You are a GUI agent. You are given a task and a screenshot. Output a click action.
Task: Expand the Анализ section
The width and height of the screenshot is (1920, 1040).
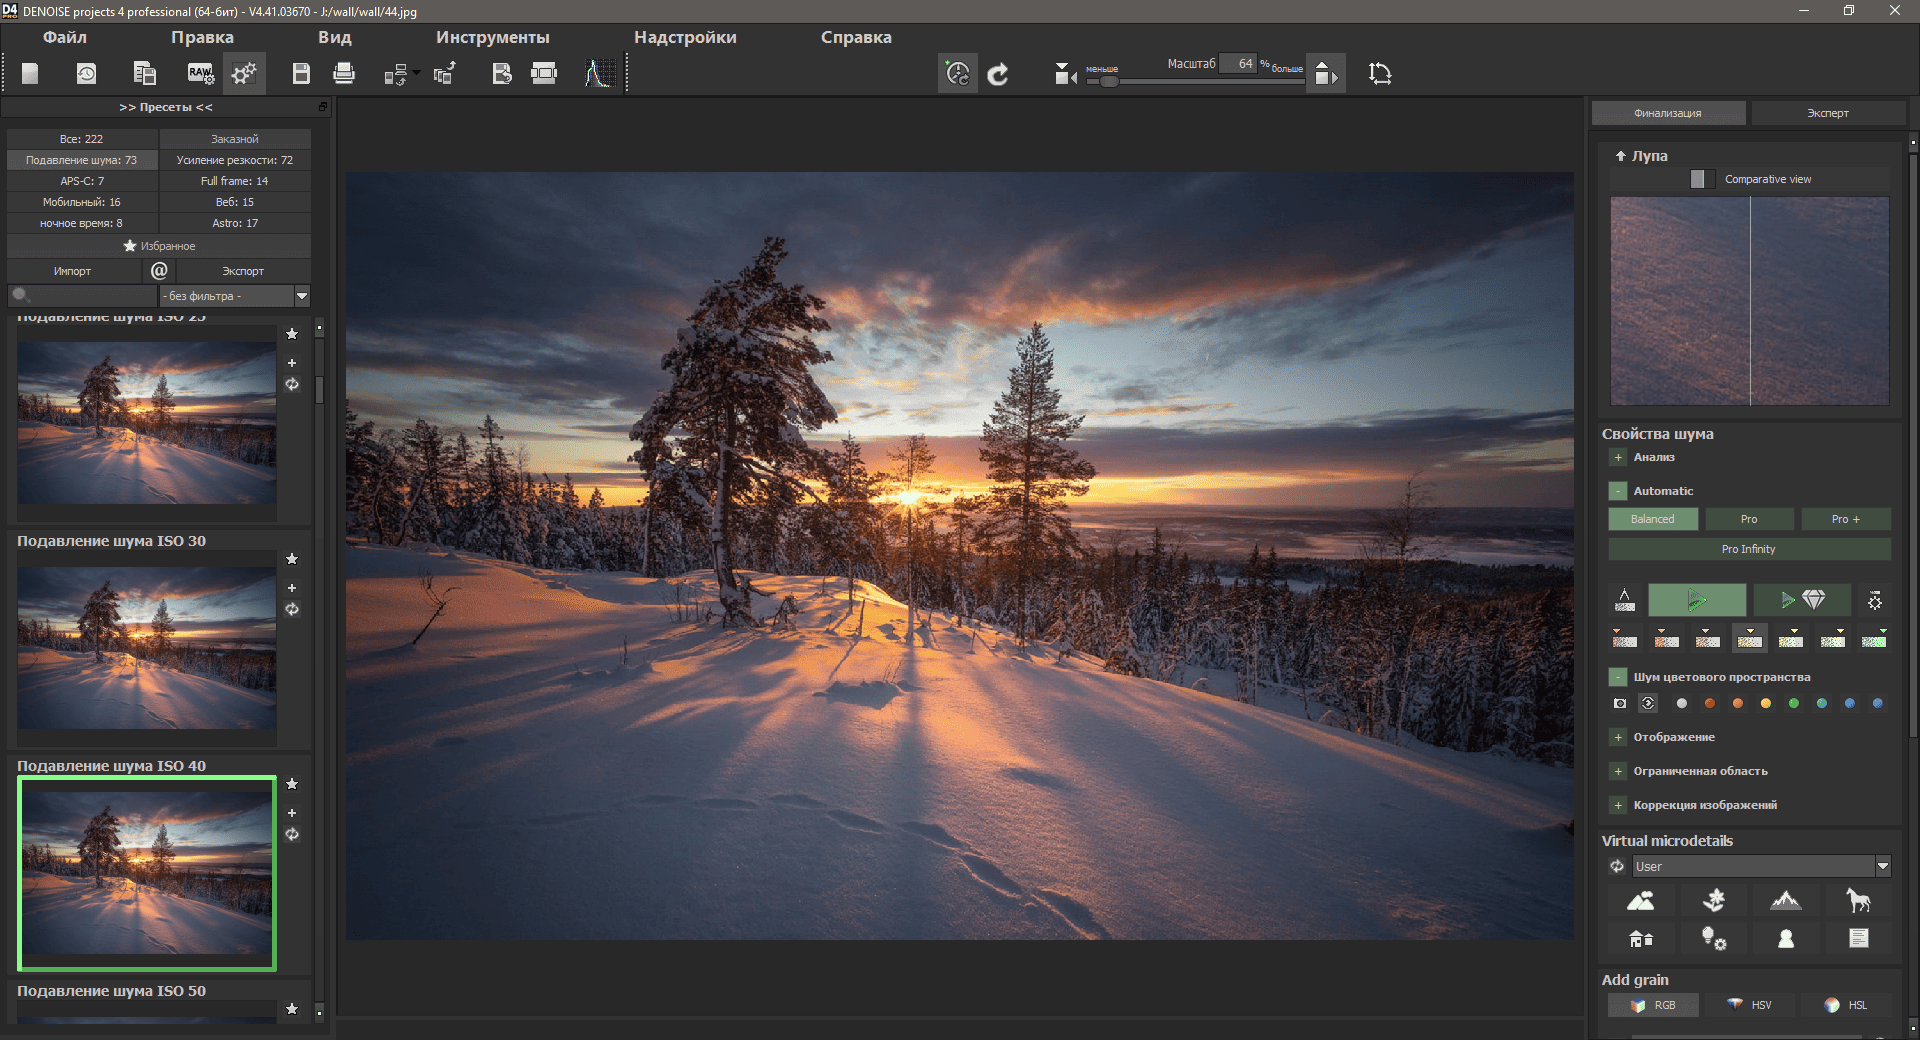(1618, 457)
